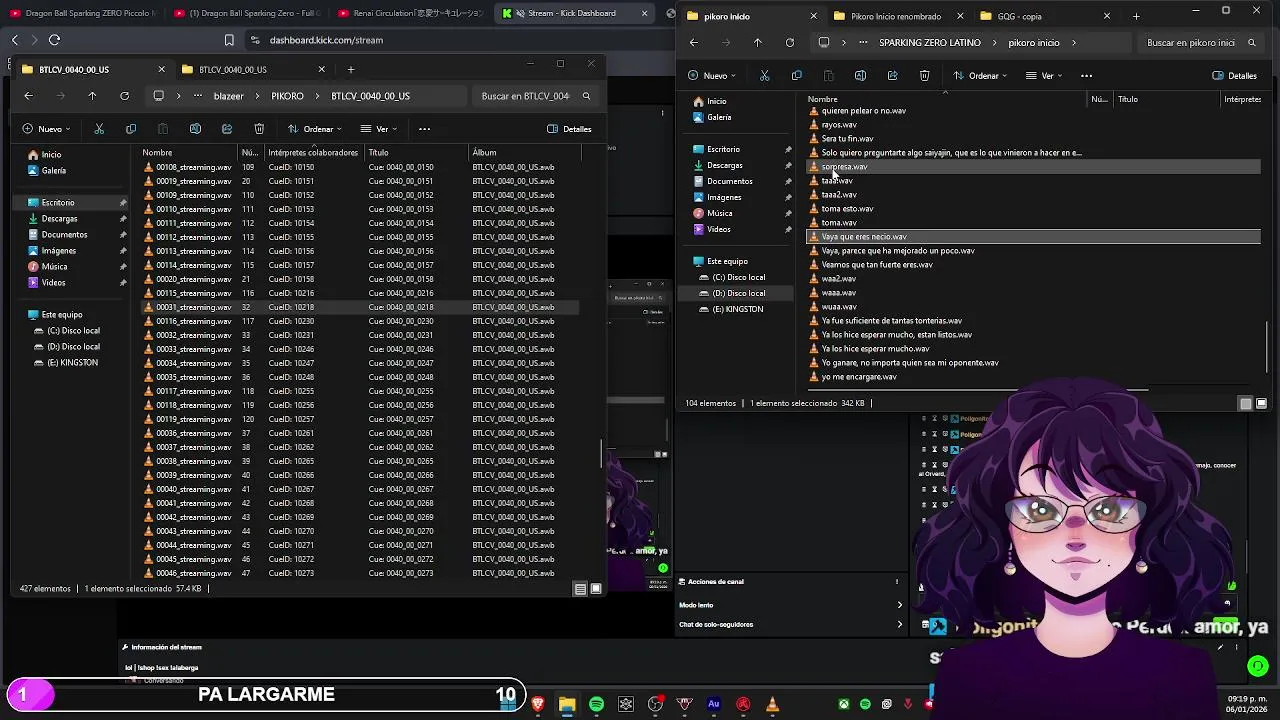Sort by Álbum column in BTLCV_0040_00_US window
1280x720 pixels.
click(x=485, y=153)
